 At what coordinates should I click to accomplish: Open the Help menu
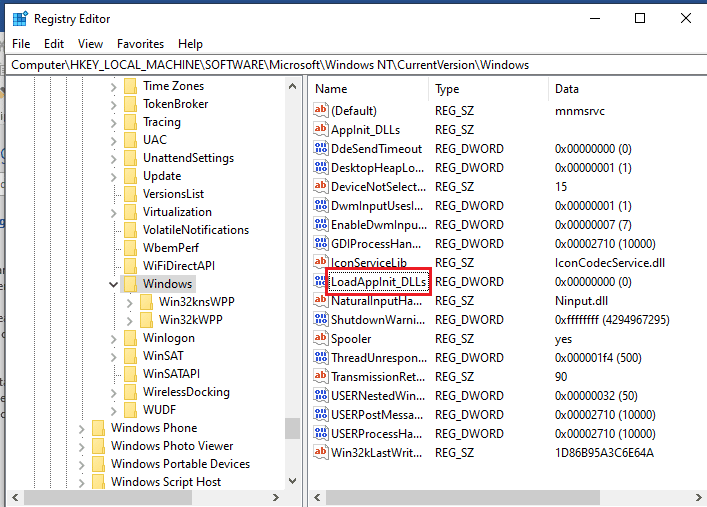click(x=190, y=44)
